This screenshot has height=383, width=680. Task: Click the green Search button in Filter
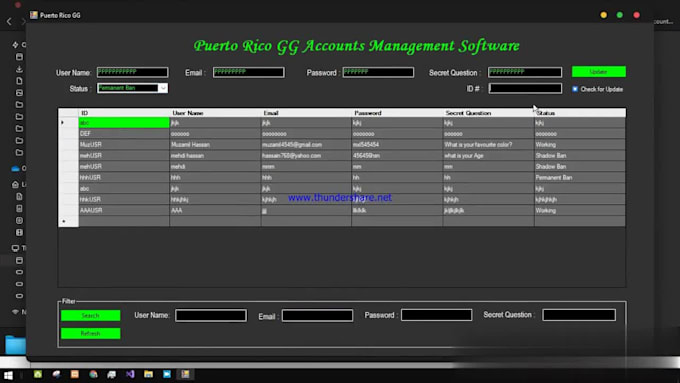[x=91, y=315]
